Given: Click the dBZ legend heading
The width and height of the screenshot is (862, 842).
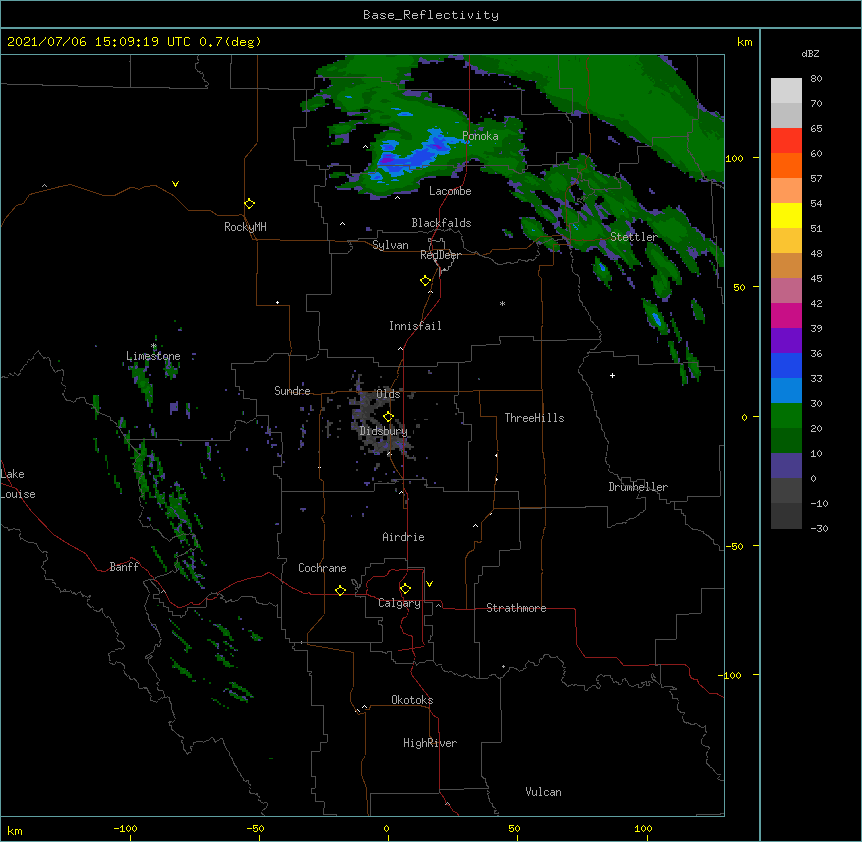Looking at the screenshot, I should 810,54.
